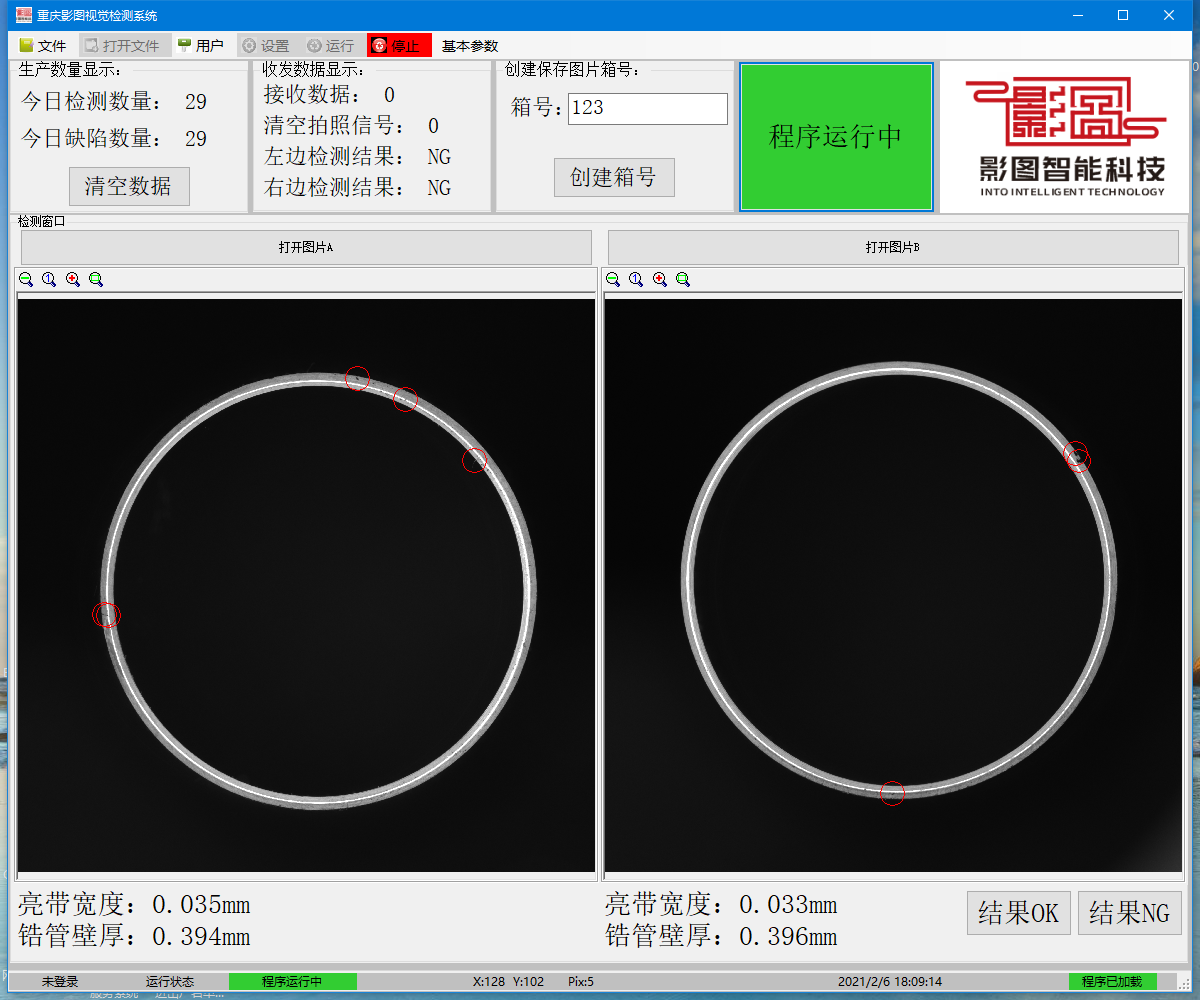Viewport: 1200px width, 1000px height.
Task: Zoom in on the left image A viewer
Action: coord(73,280)
